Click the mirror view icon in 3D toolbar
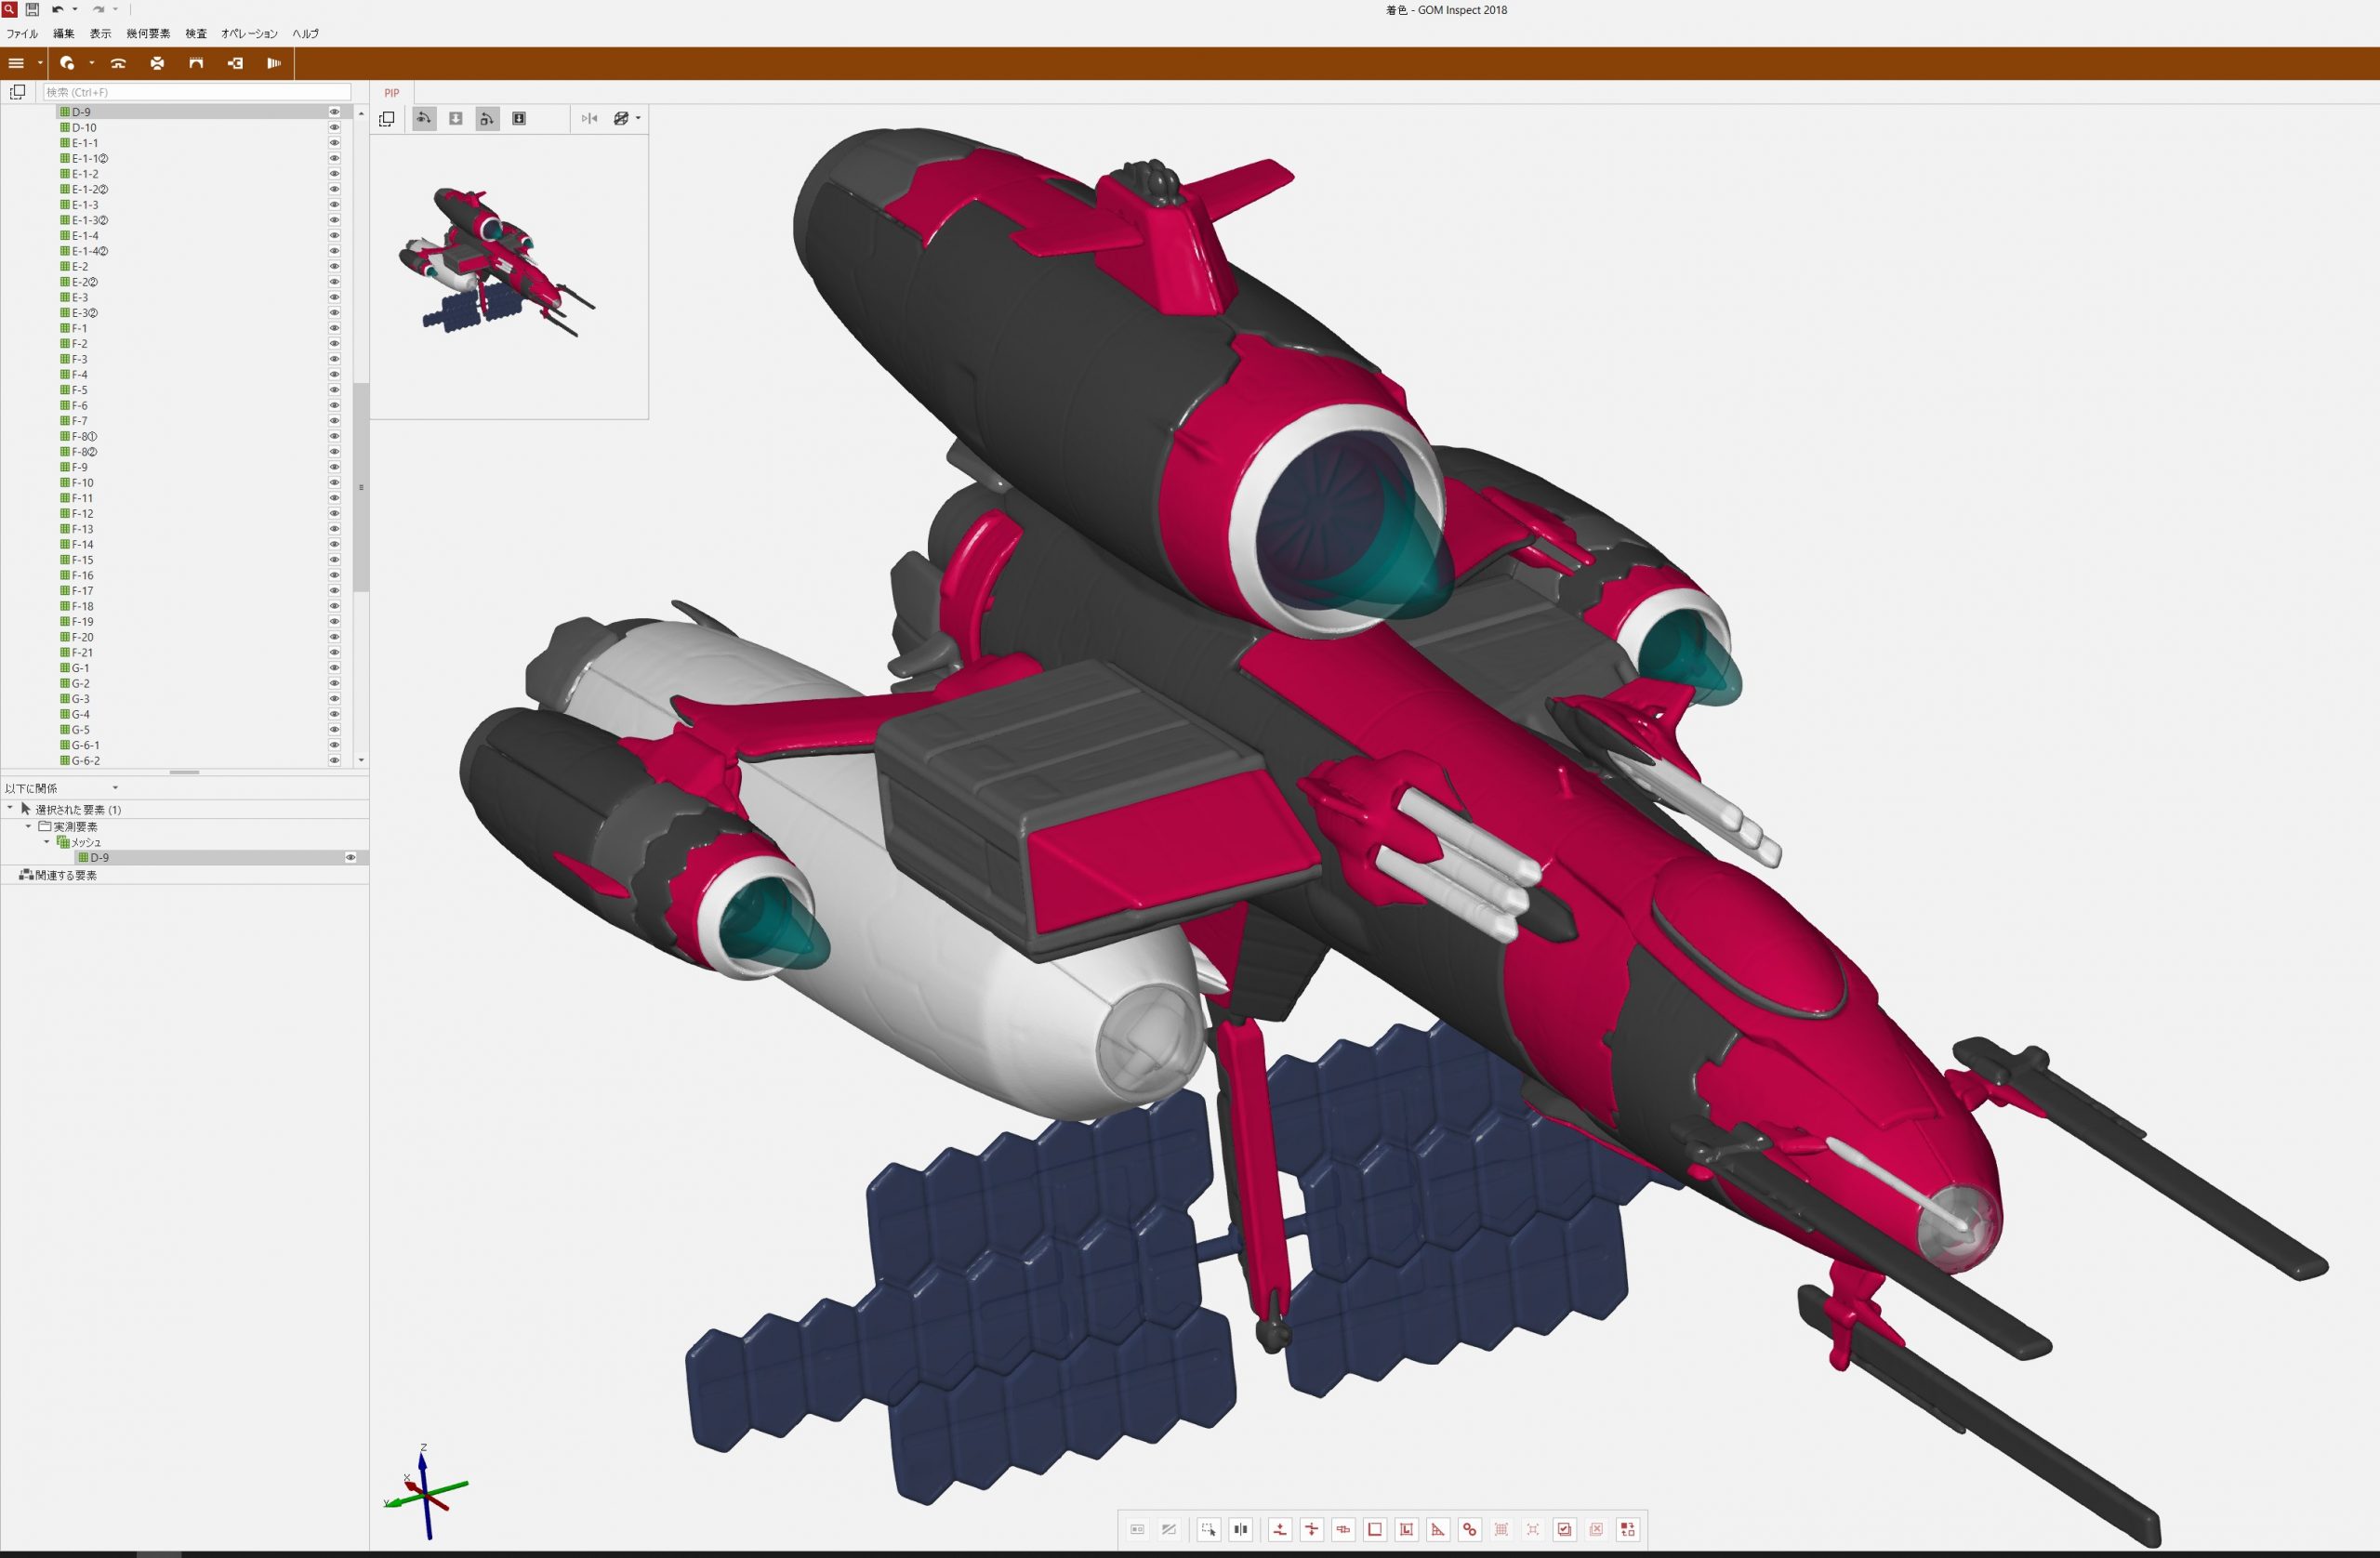Image resolution: width=2380 pixels, height=1558 pixels. point(589,118)
